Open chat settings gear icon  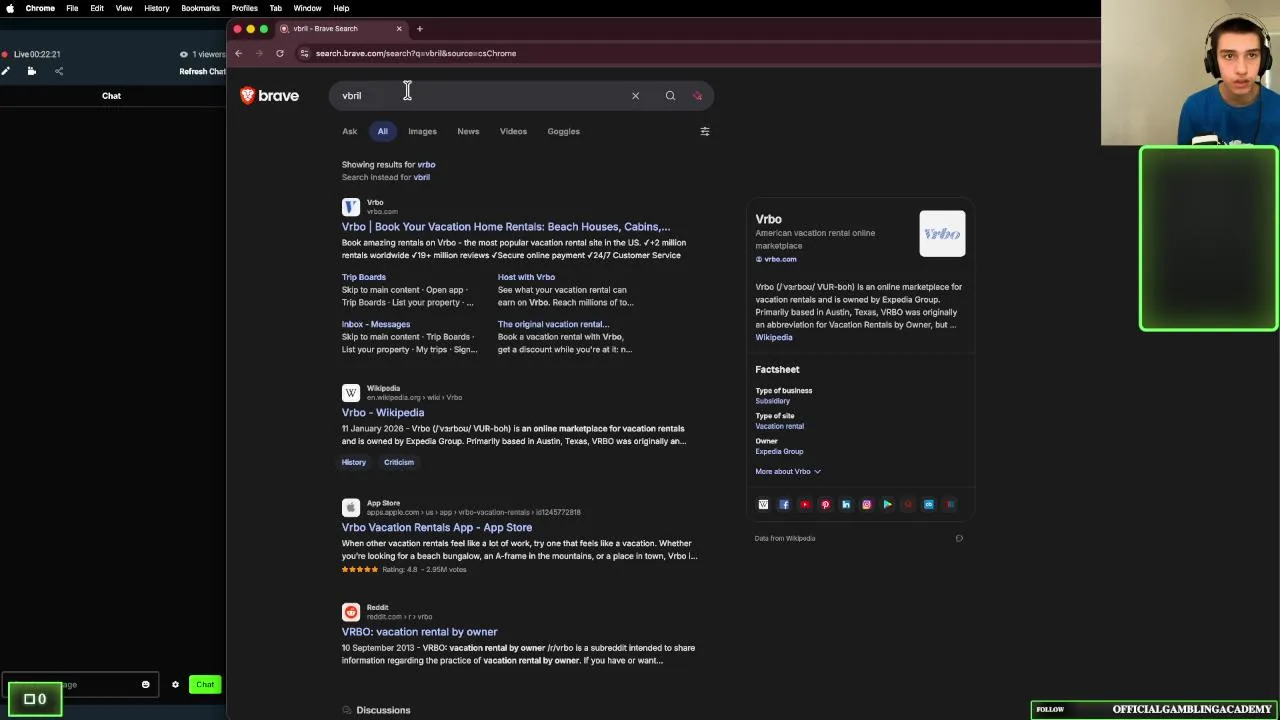175,685
